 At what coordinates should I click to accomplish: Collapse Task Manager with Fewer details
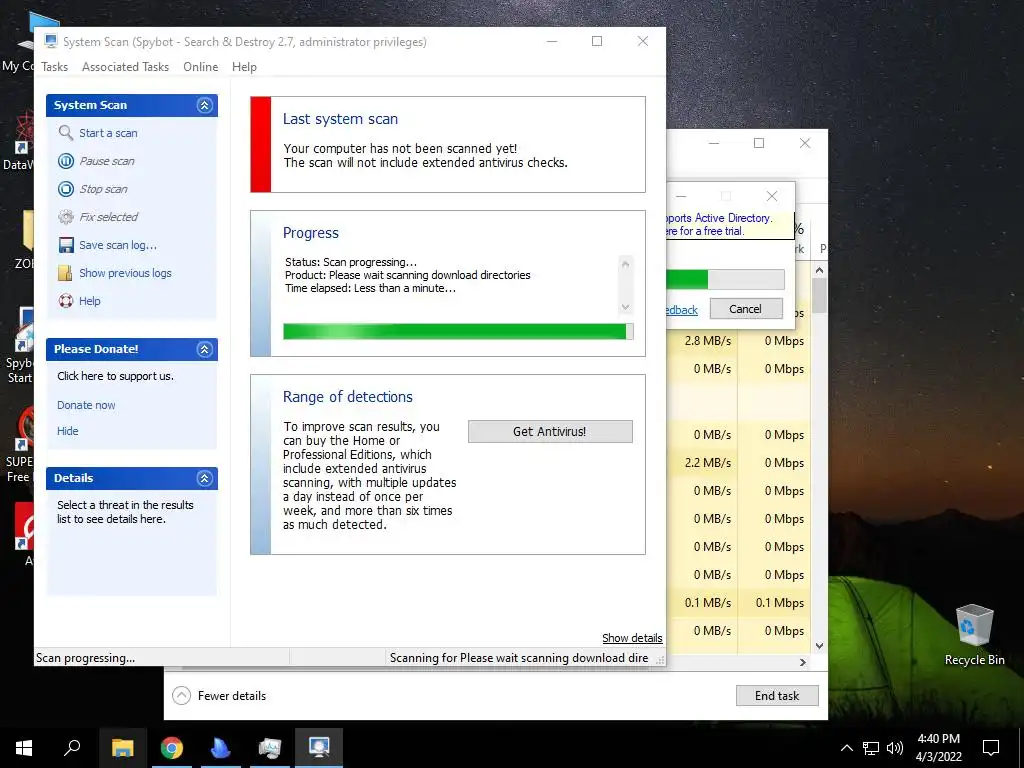(x=219, y=696)
